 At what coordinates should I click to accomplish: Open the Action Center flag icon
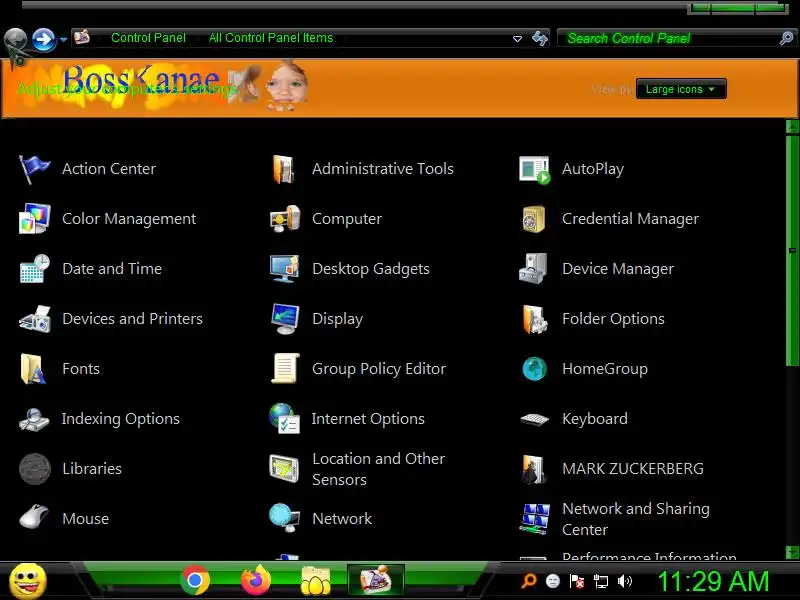(34, 169)
